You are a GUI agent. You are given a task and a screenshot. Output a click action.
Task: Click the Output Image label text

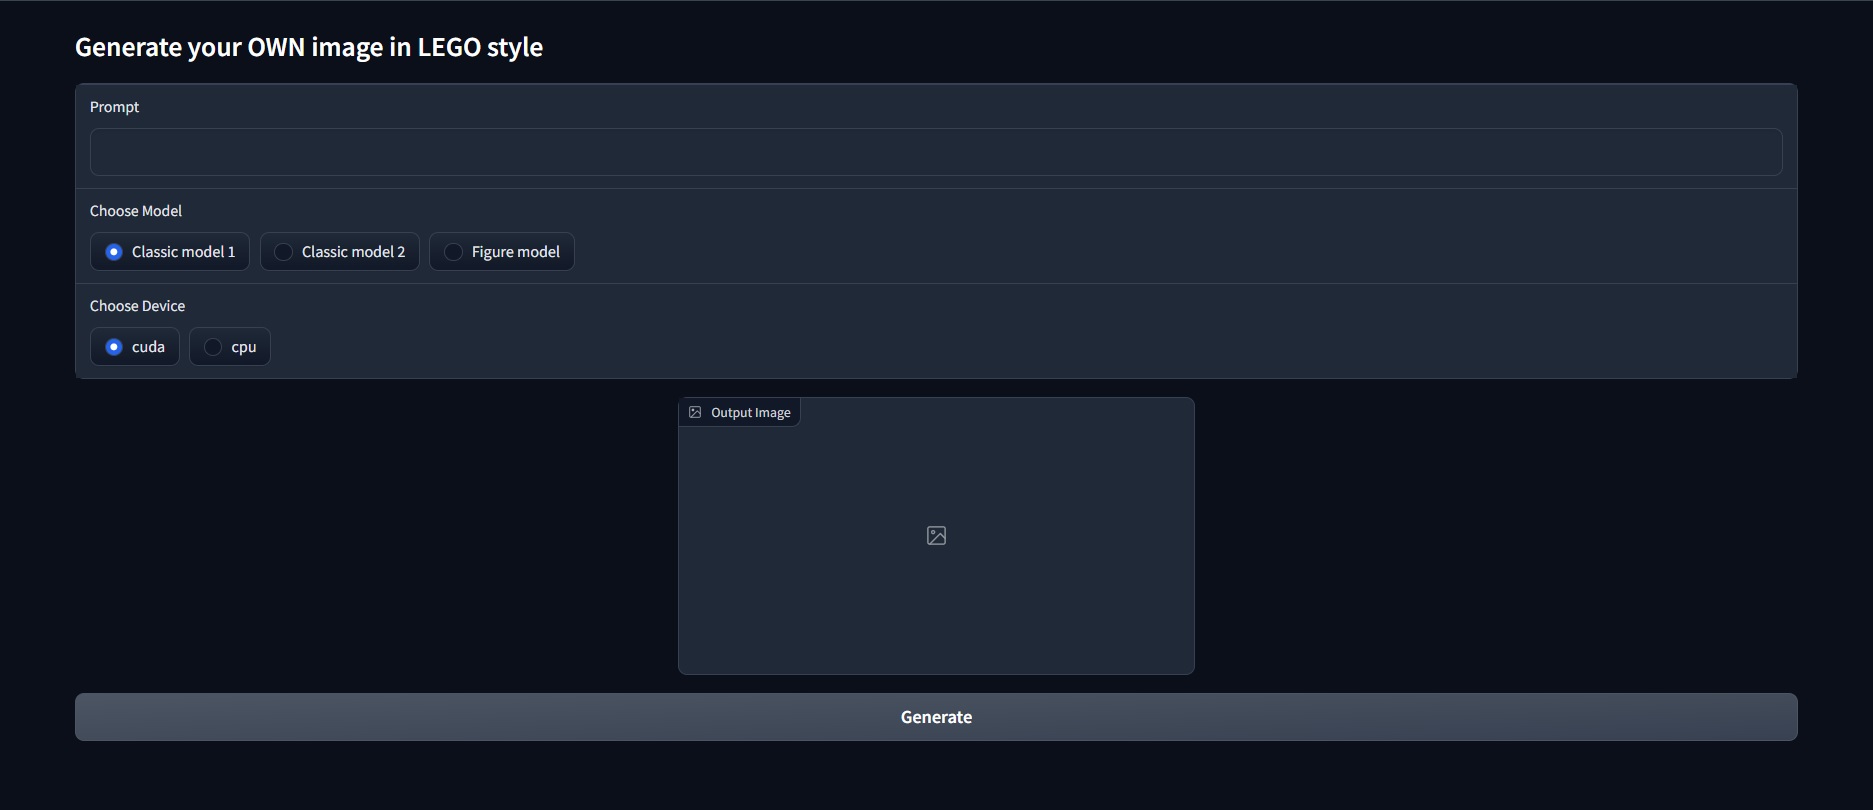751,413
